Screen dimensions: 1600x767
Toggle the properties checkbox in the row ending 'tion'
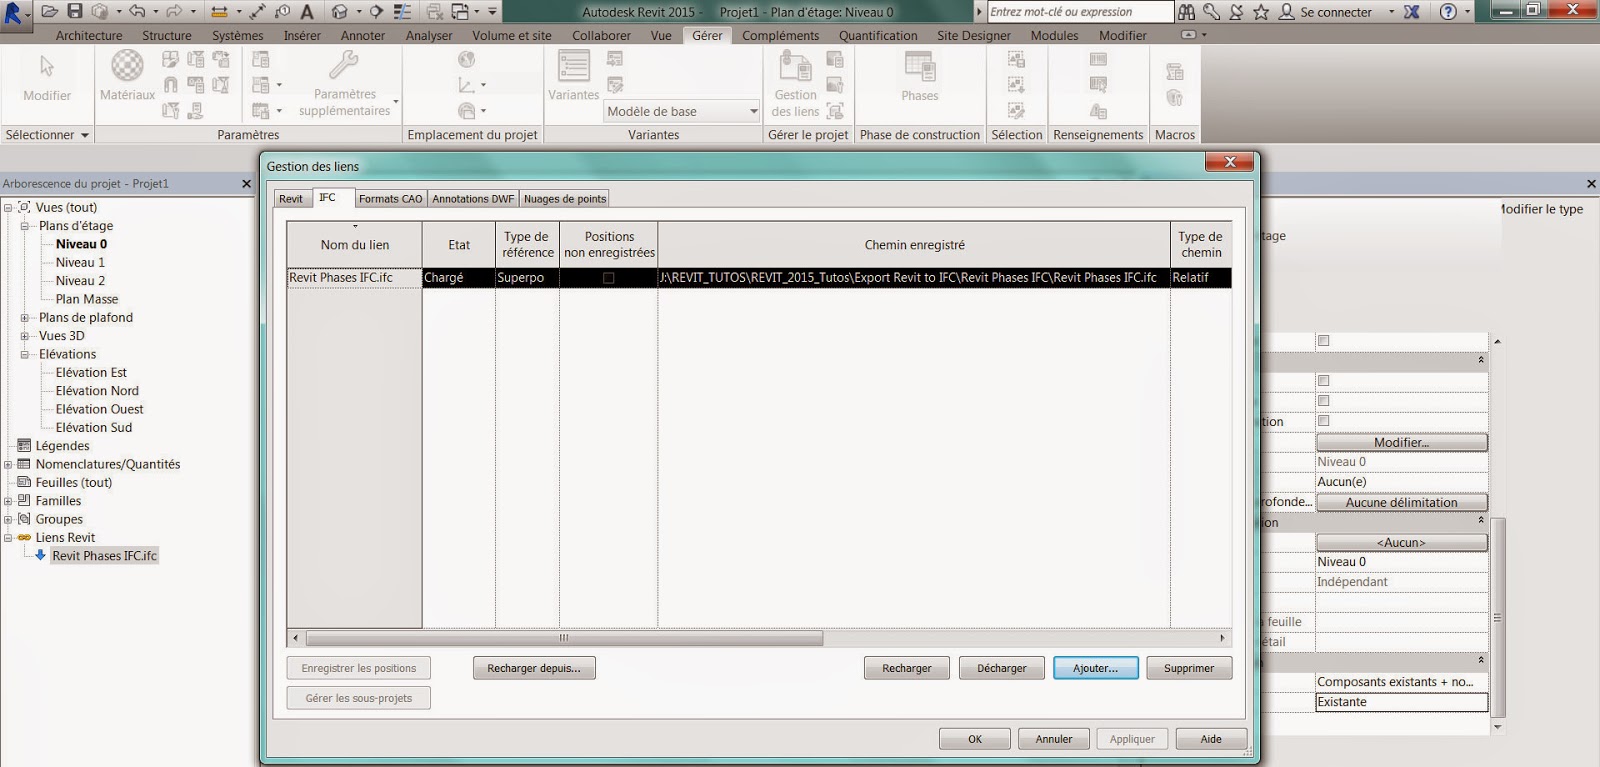[x=1323, y=421]
